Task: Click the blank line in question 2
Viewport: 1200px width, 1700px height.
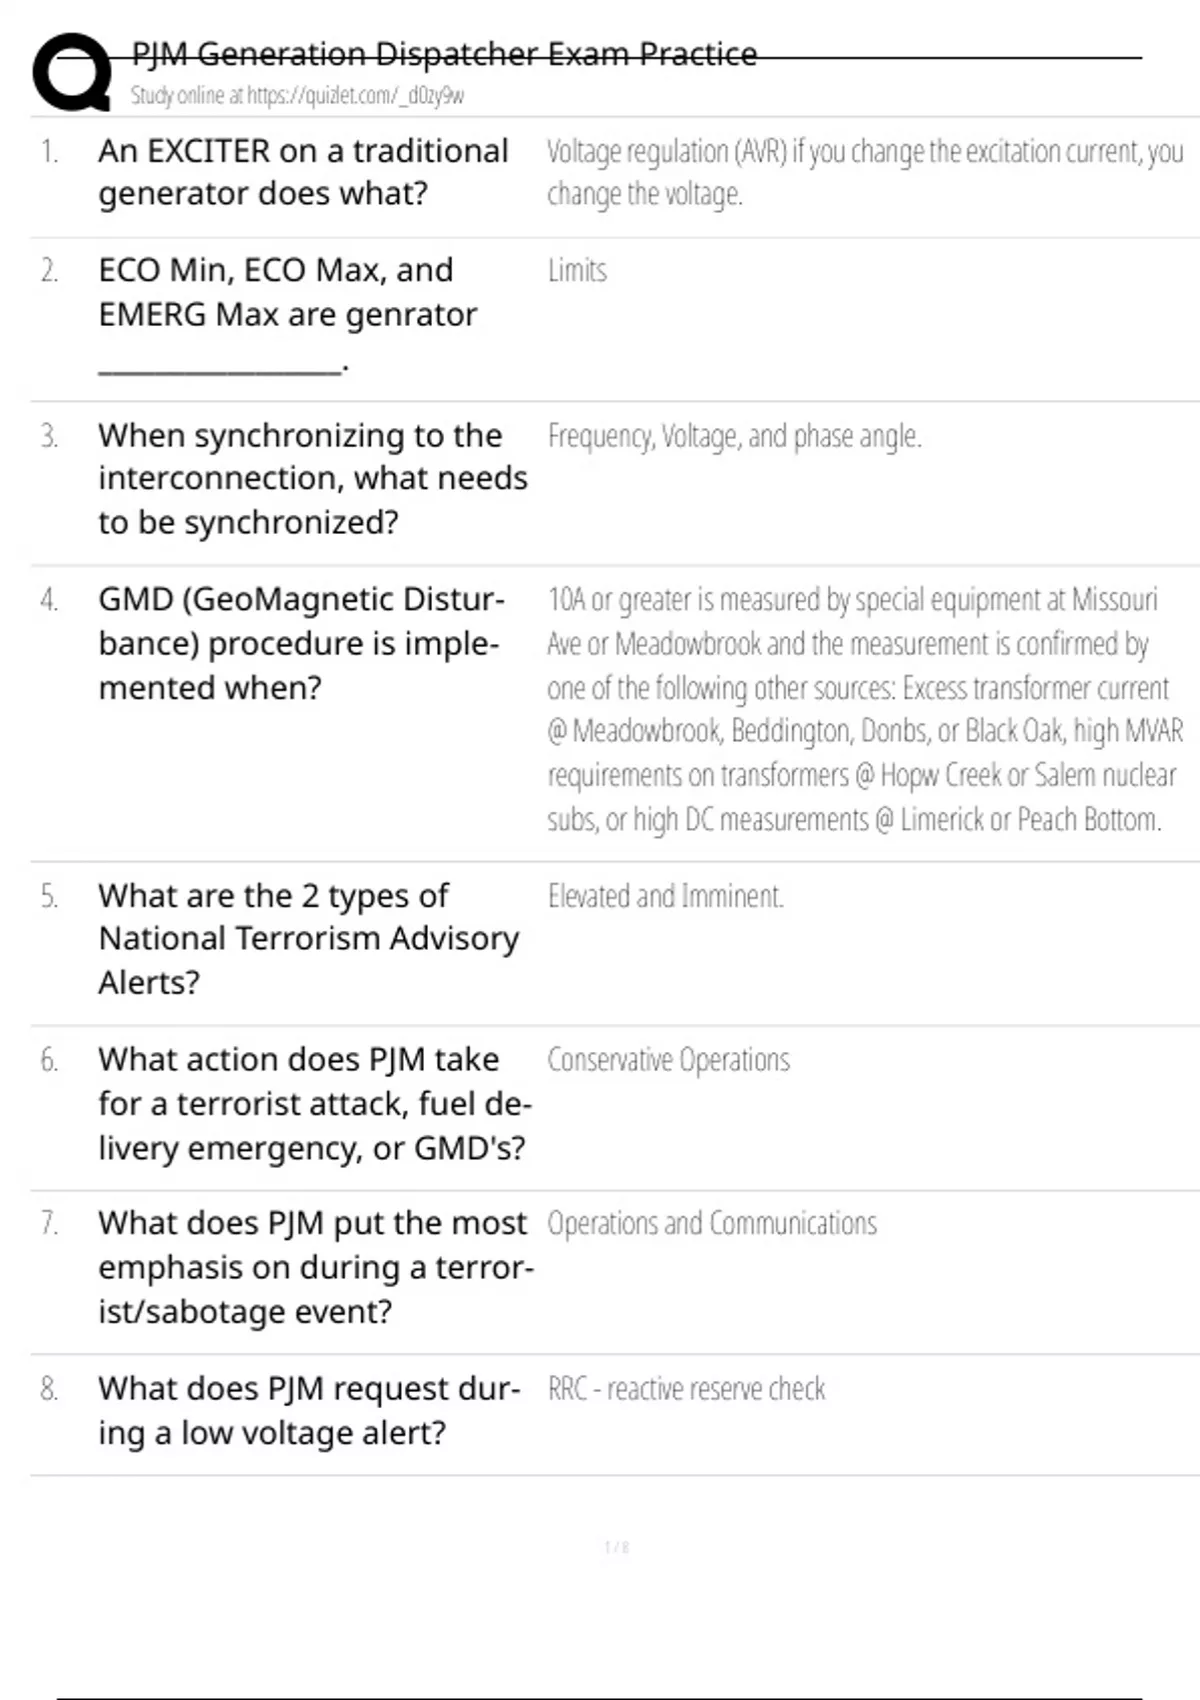Action: click(223, 366)
